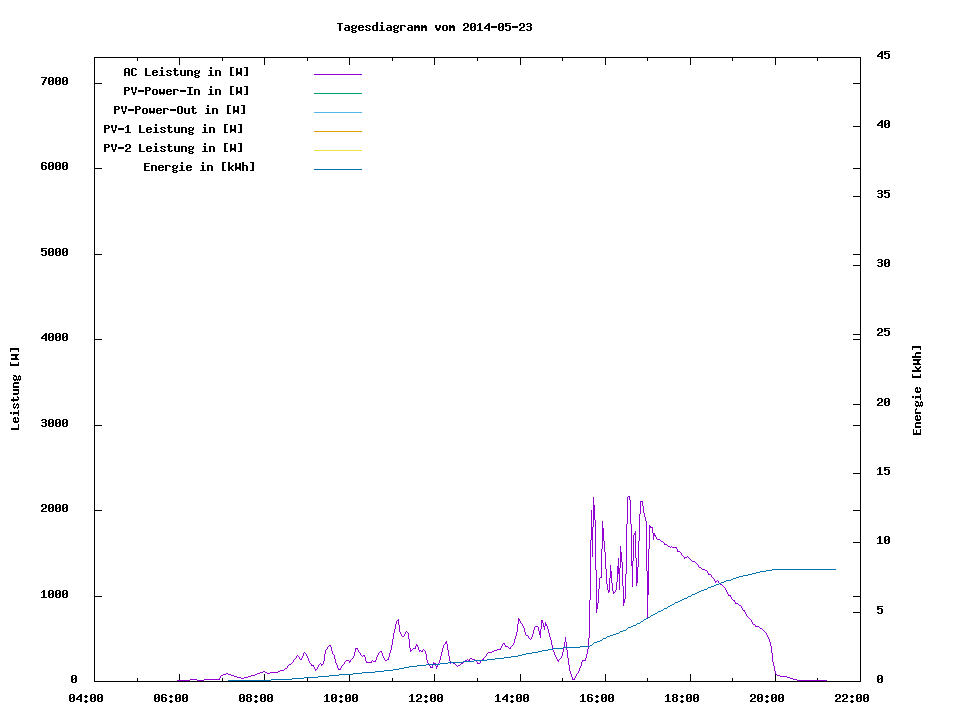Click the 22:00 label at axis end
The width and height of the screenshot is (960, 720).
(852, 698)
